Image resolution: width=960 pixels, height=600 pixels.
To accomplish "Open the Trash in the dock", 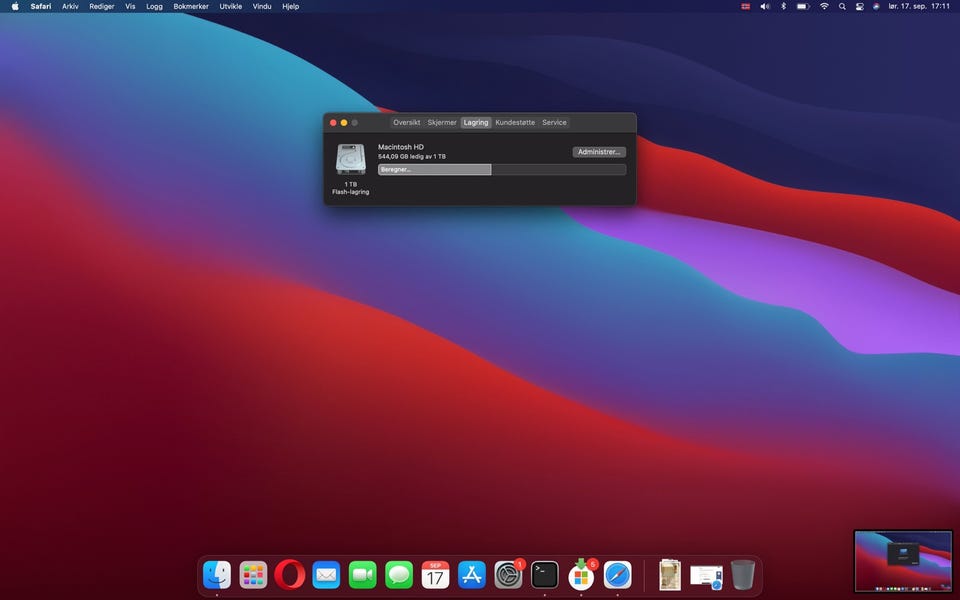I will tap(742, 574).
